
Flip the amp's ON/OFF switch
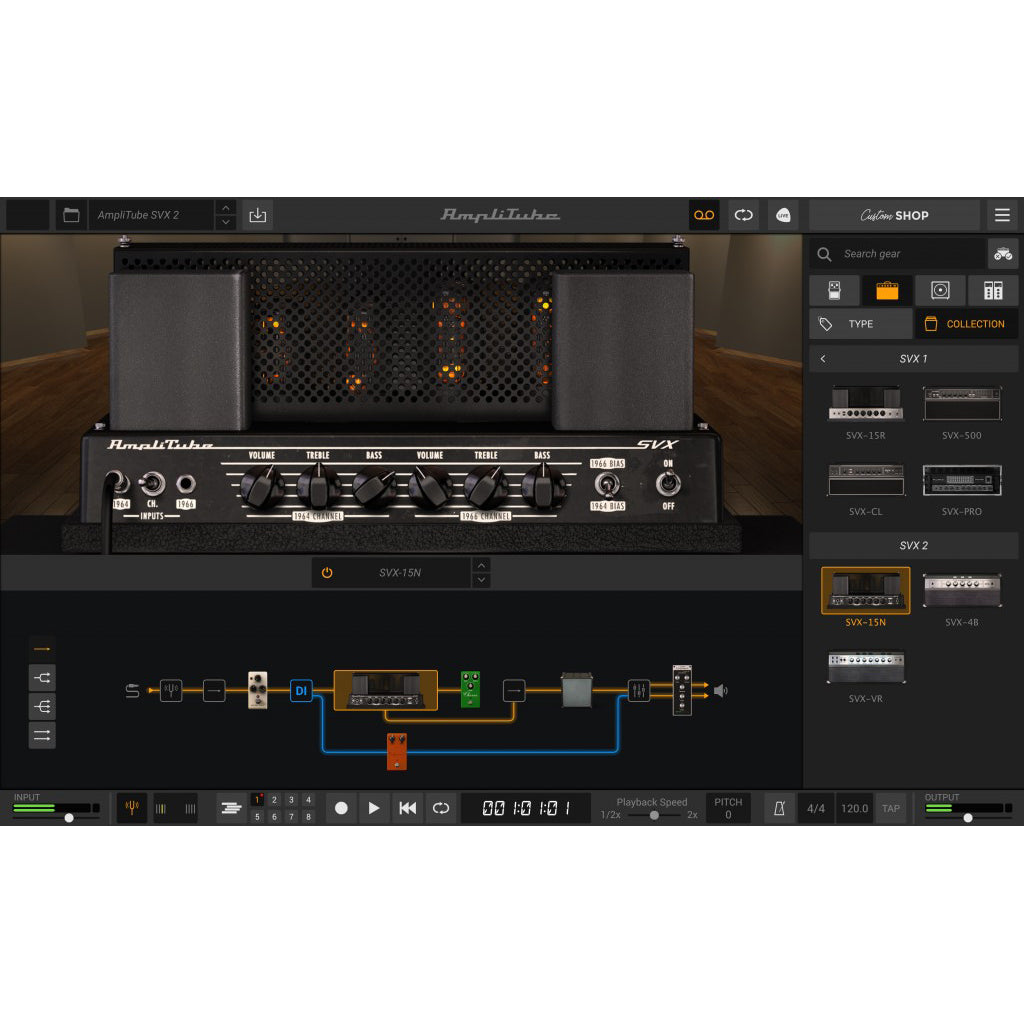[668, 484]
